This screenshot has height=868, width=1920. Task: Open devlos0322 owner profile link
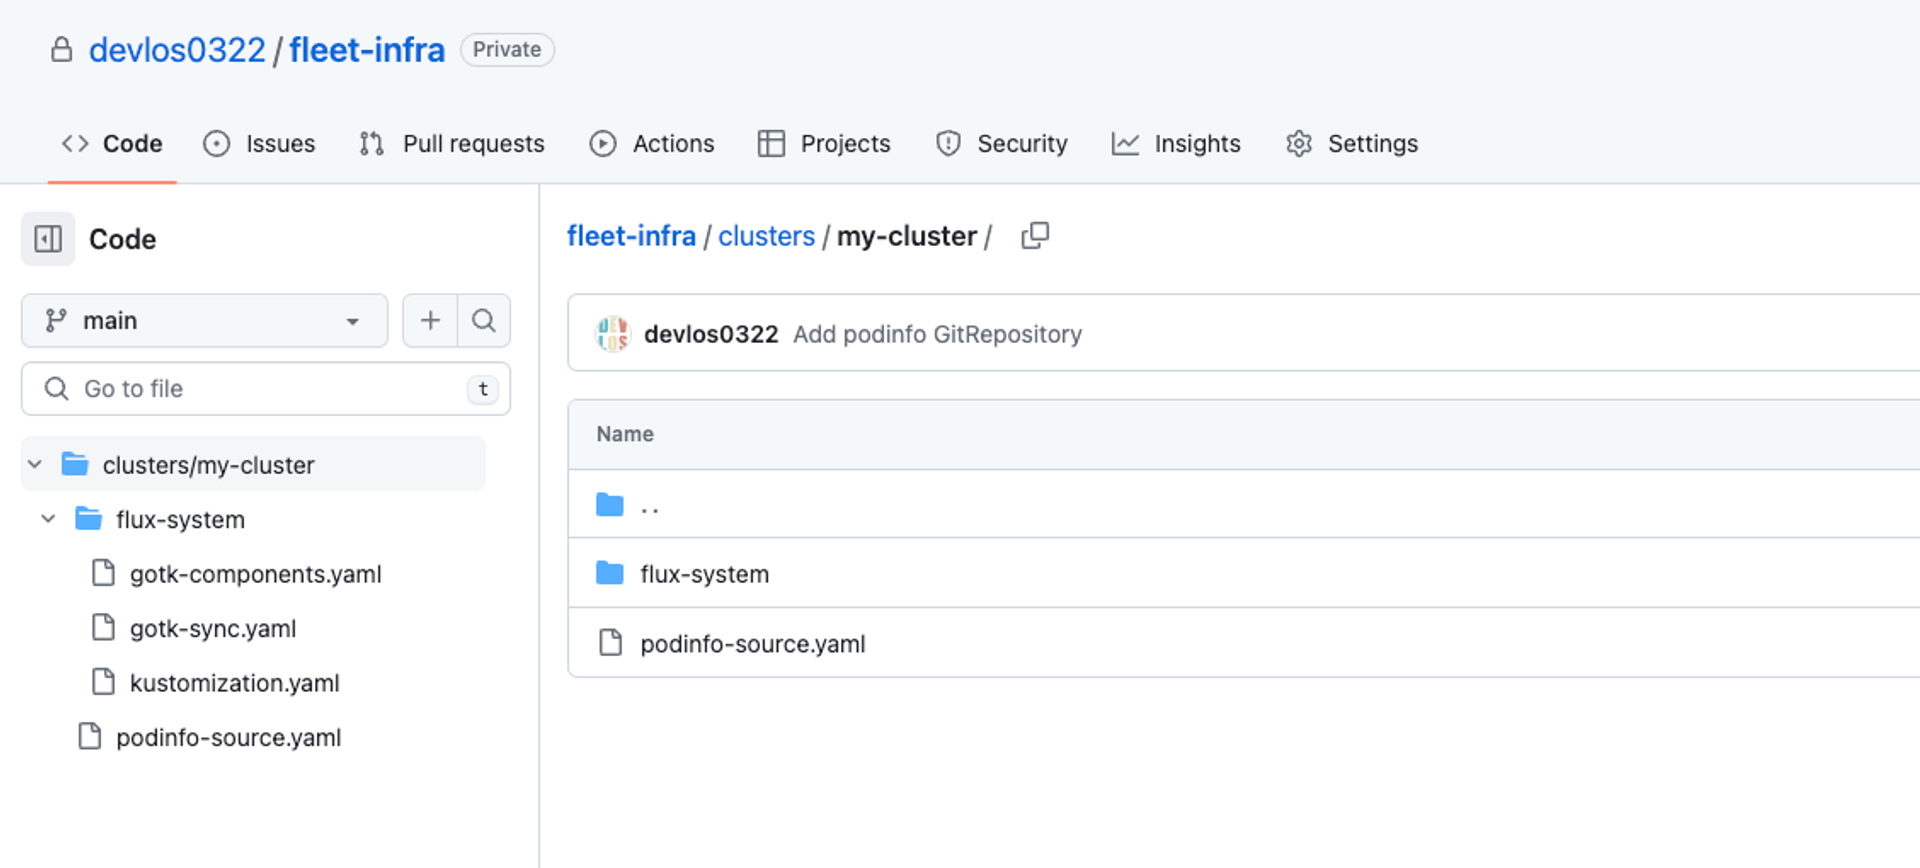tap(177, 50)
